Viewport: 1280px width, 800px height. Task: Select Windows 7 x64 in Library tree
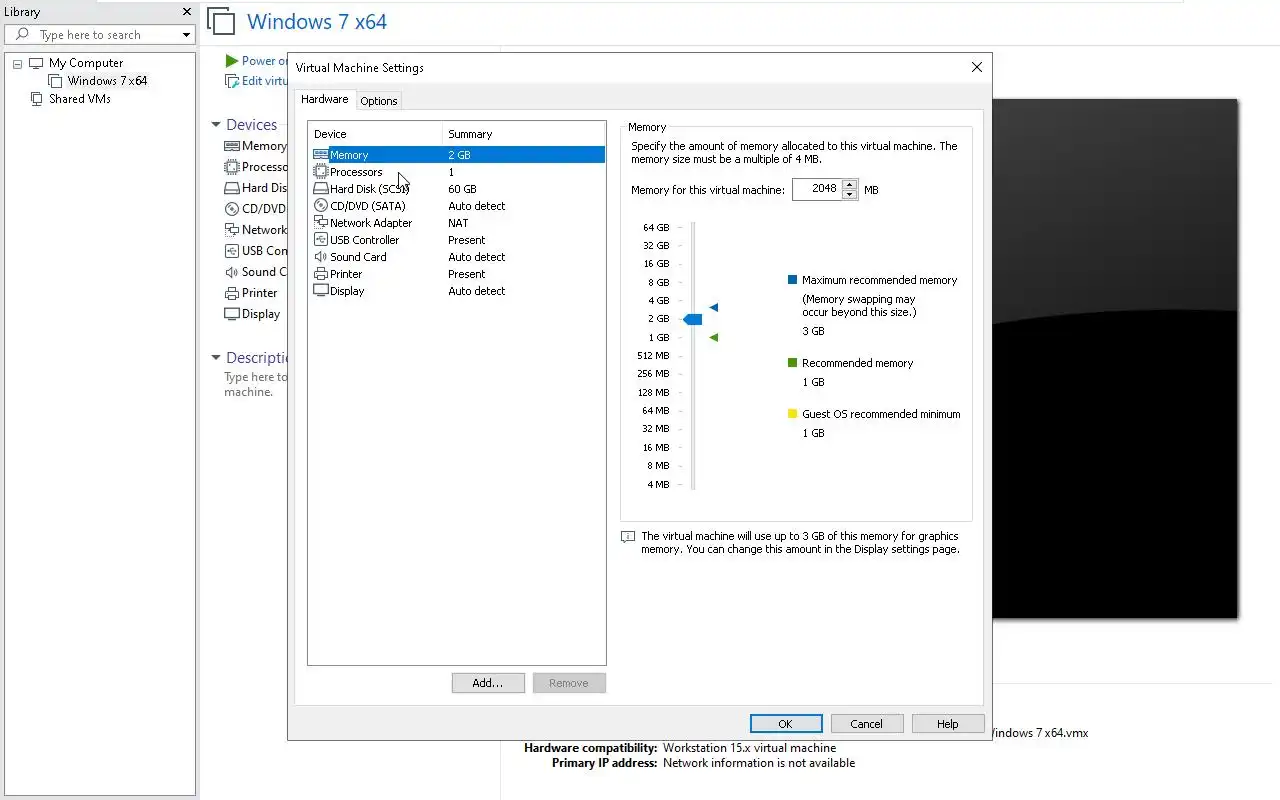(x=107, y=81)
